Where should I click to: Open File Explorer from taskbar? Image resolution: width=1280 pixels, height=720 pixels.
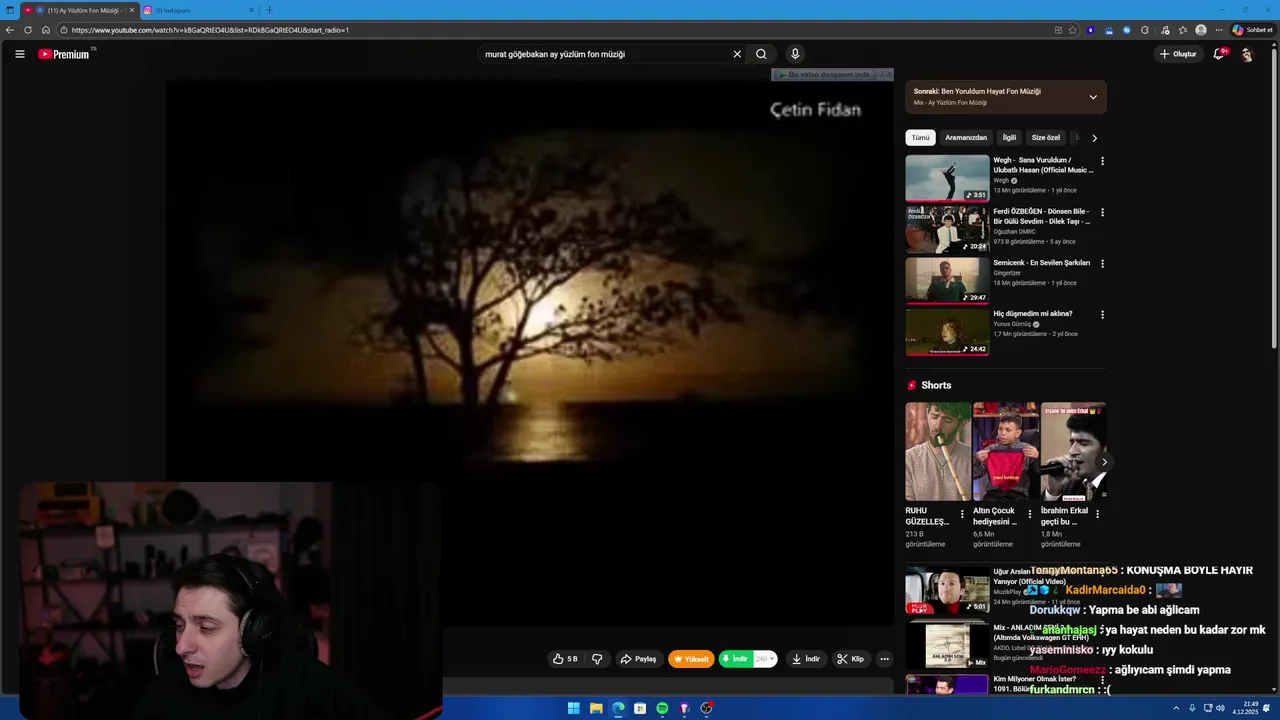coord(596,708)
